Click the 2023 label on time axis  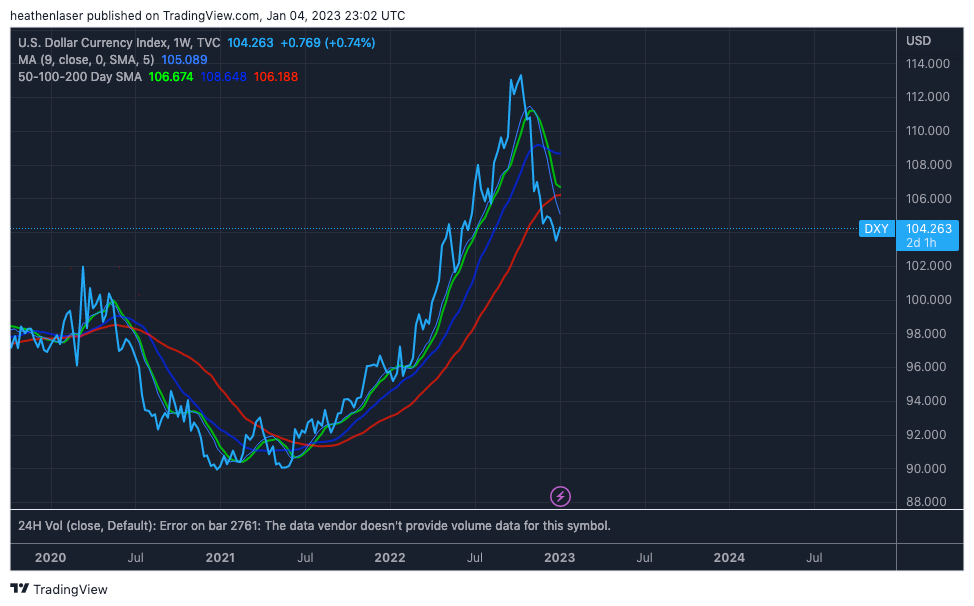[560, 558]
